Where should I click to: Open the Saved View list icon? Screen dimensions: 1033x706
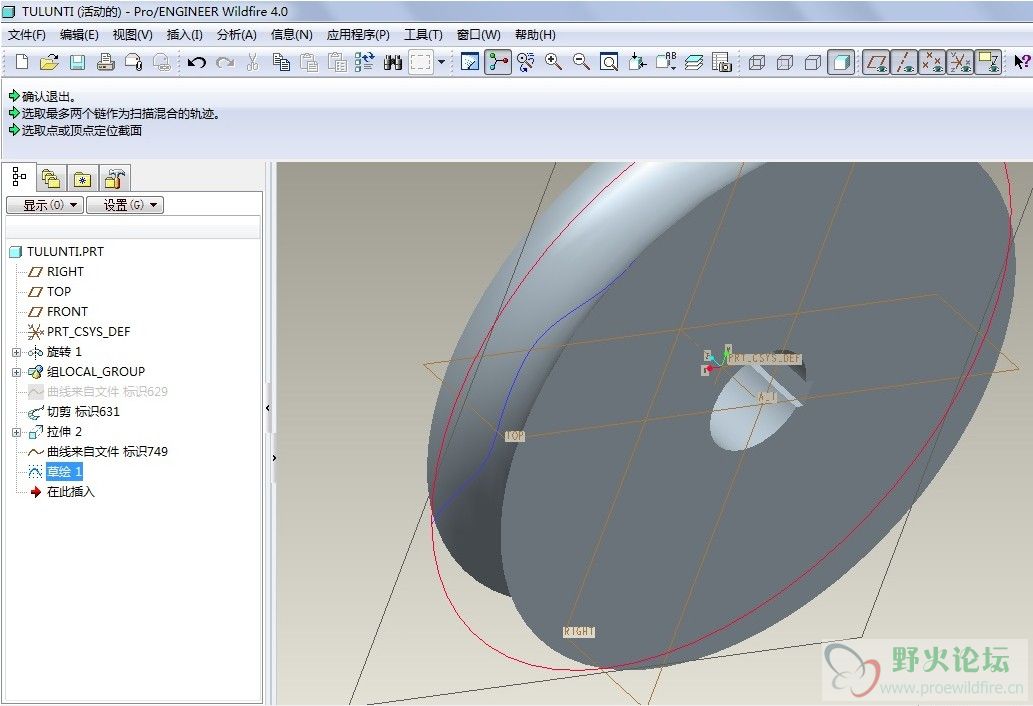[666, 62]
